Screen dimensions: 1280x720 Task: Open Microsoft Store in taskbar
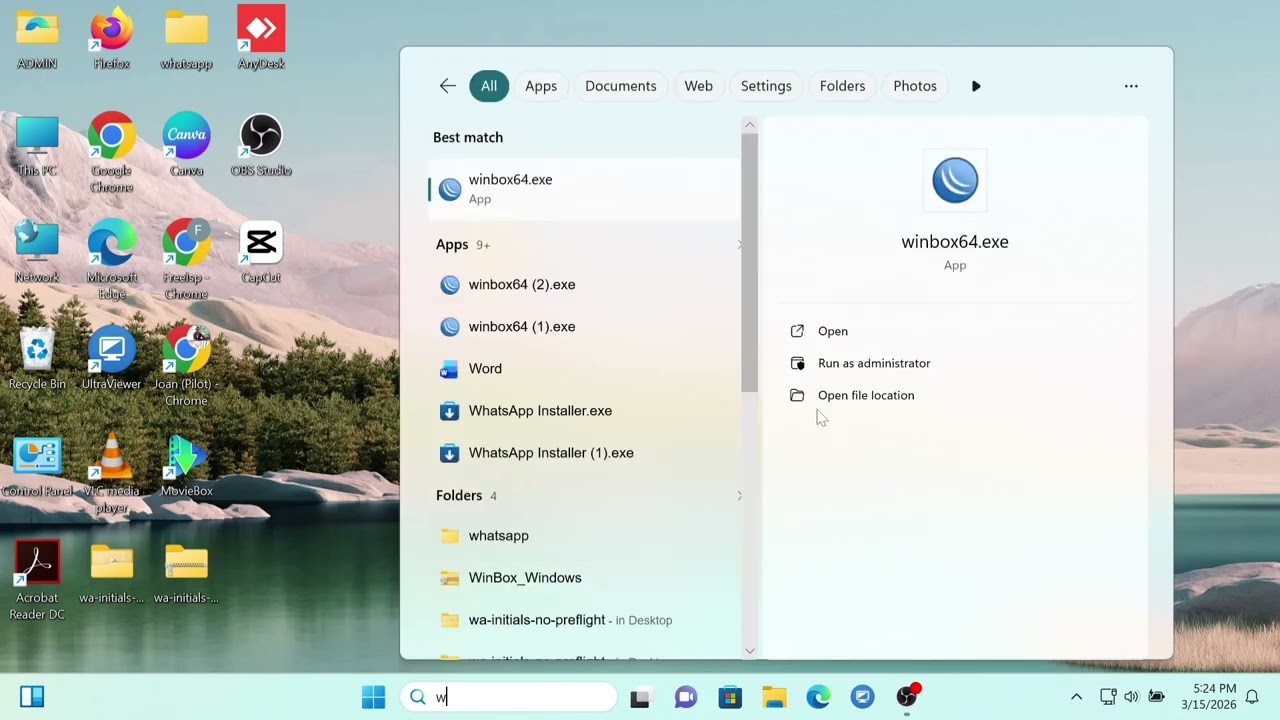[x=730, y=697]
